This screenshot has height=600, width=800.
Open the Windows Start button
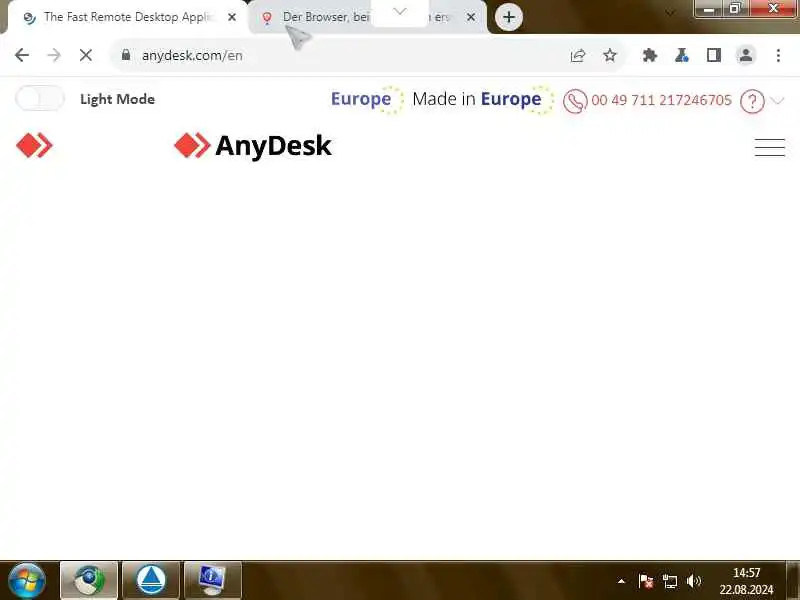(27, 581)
